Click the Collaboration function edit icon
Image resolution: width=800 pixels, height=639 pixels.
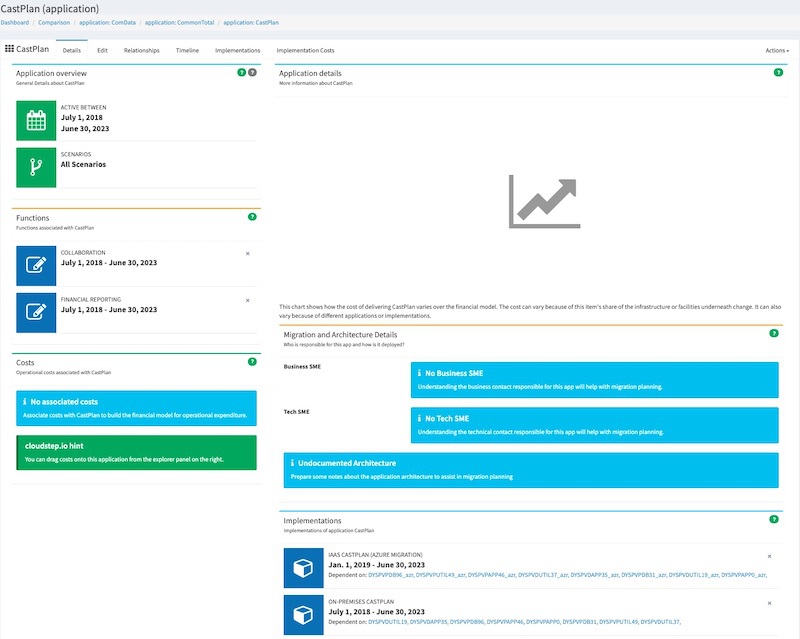pos(36,265)
